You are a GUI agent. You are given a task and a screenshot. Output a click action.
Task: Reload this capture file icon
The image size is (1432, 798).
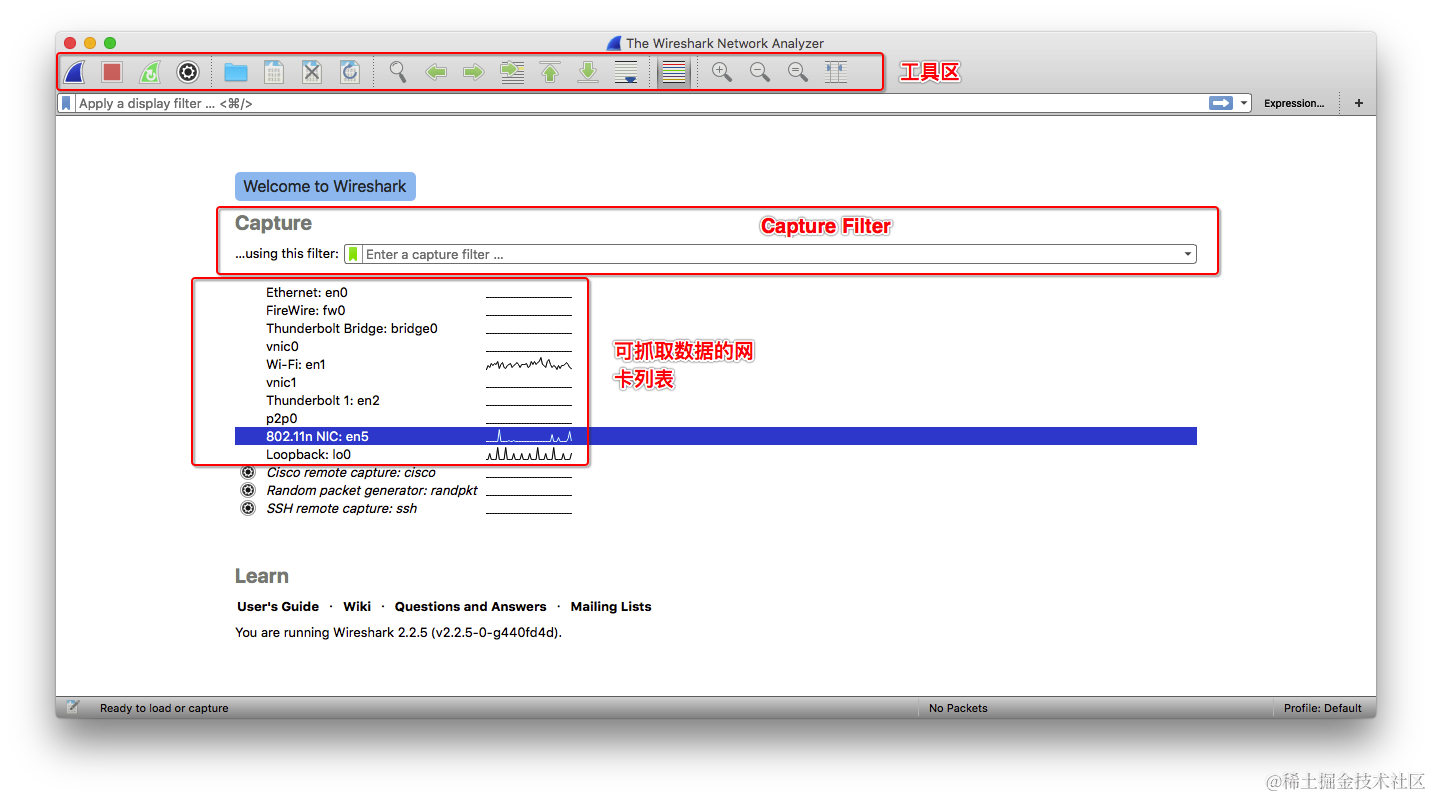click(350, 72)
